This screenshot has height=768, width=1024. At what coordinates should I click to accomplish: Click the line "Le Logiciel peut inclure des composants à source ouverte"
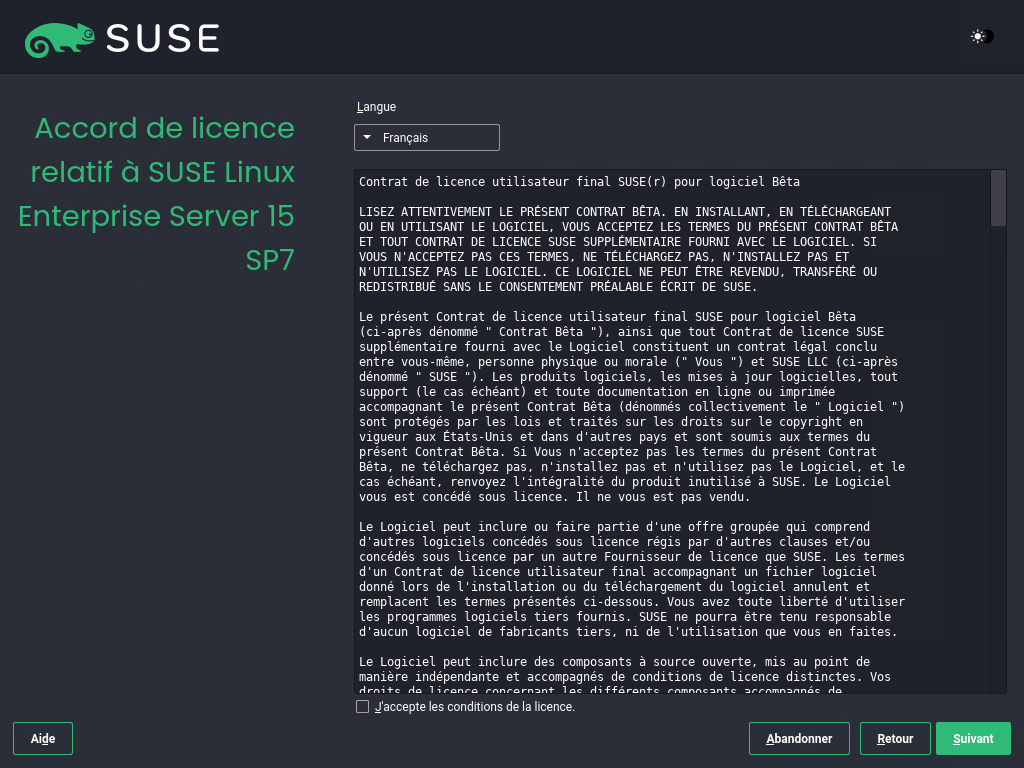(x=615, y=662)
